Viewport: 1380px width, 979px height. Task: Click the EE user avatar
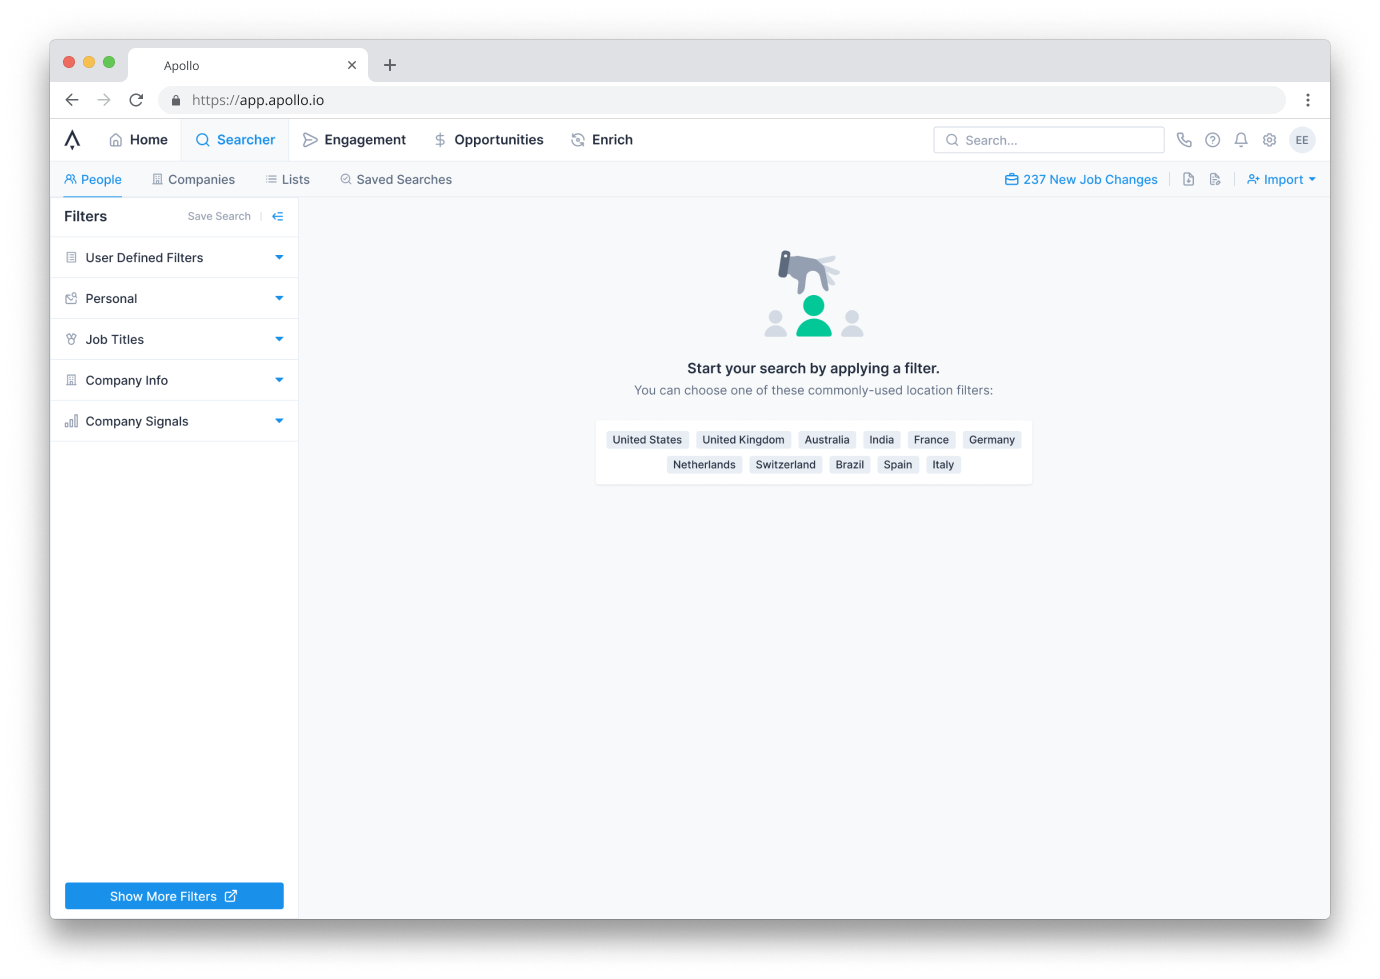coord(1302,140)
